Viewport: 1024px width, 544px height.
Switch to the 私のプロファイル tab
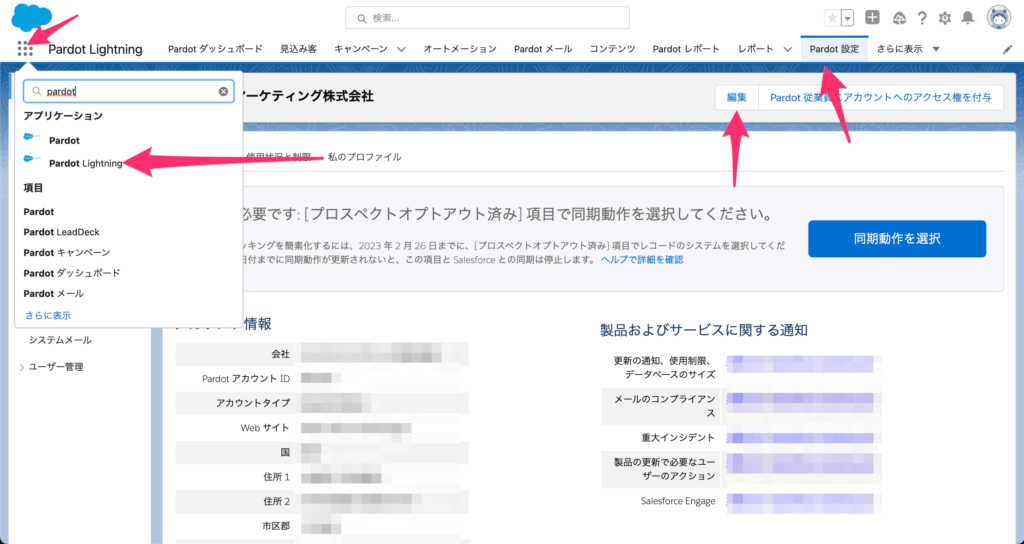(x=364, y=157)
